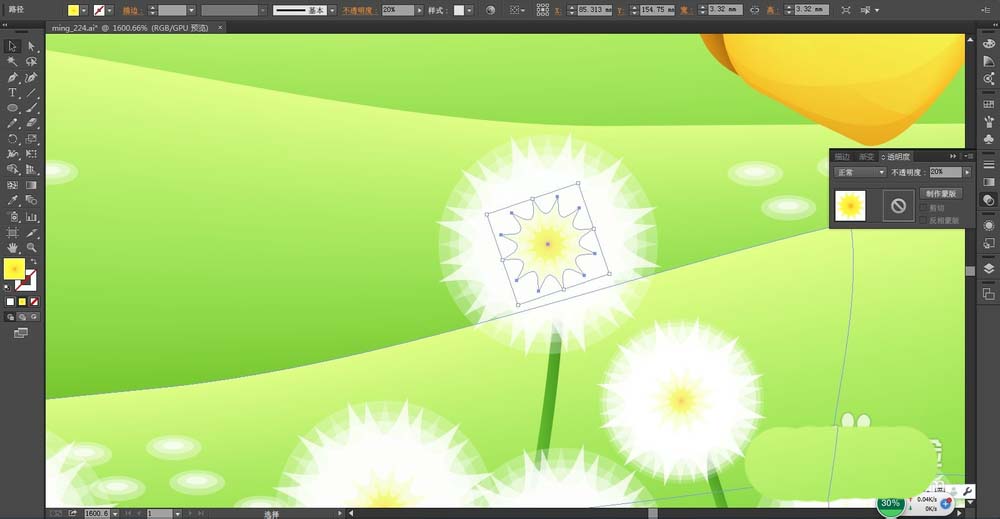The image size is (1000, 519).
Task: Select the Perspective Grid tool
Action: [x=31, y=169]
